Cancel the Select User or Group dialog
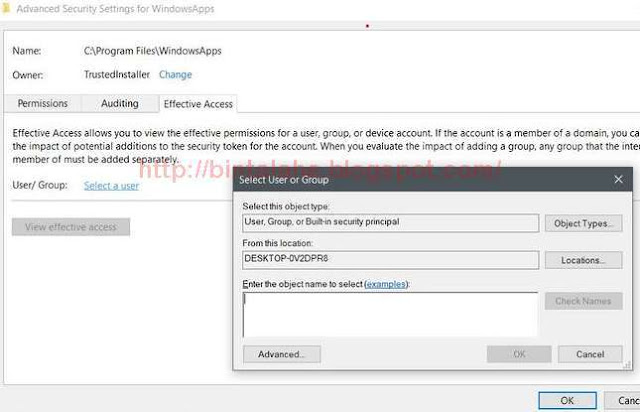The height and width of the screenshot is (412, 640). [590, 354]
